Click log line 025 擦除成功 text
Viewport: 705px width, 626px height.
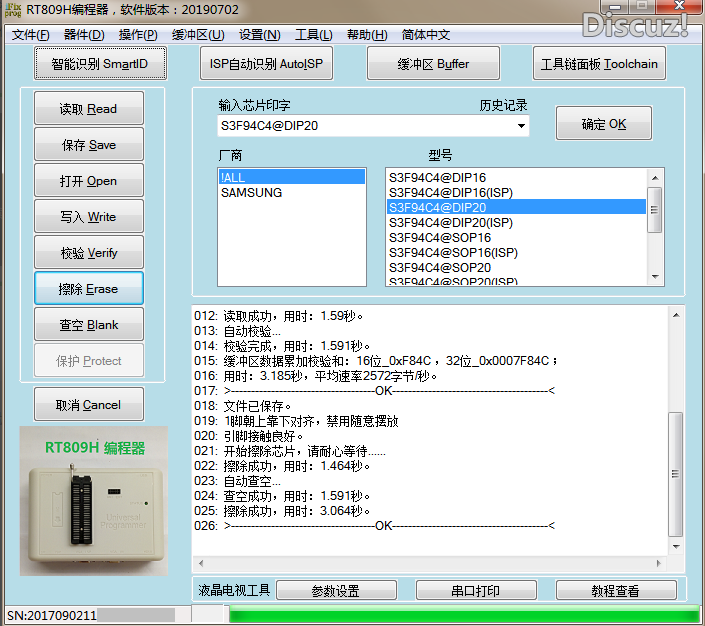(x=282, y=511)
